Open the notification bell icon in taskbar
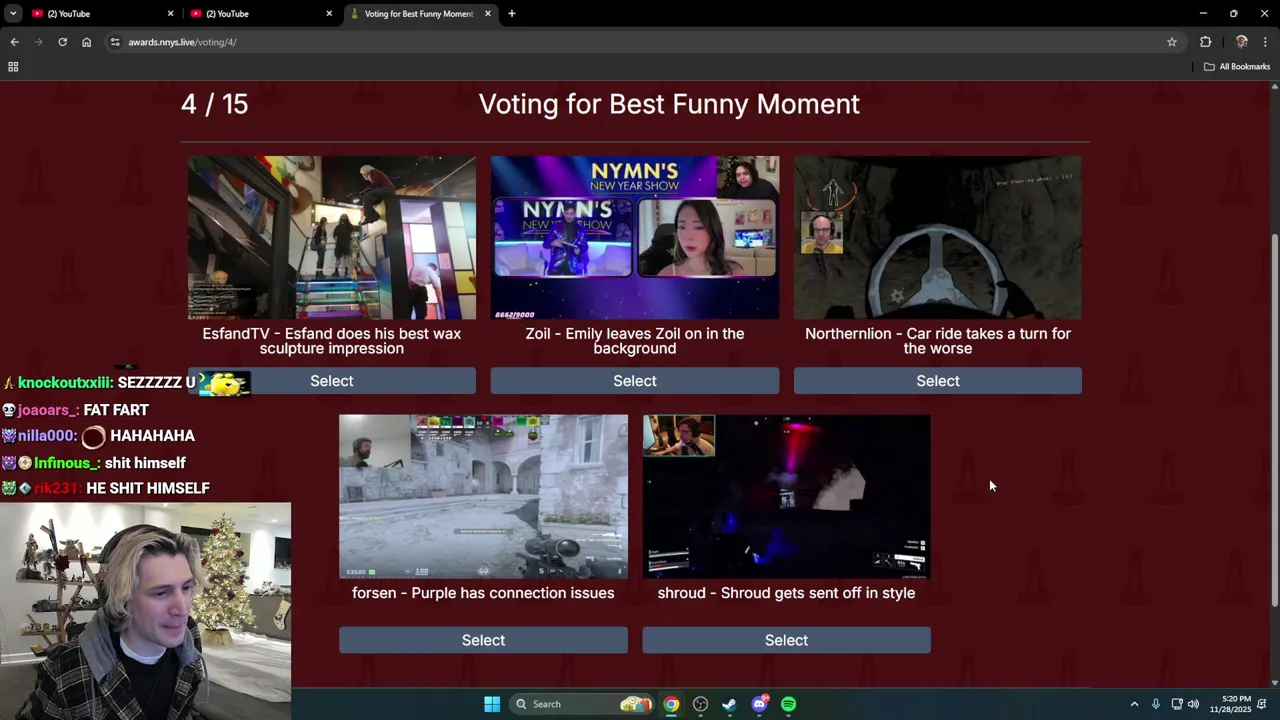This screenshot has width=1280, height=720. tap(1263, 704)
